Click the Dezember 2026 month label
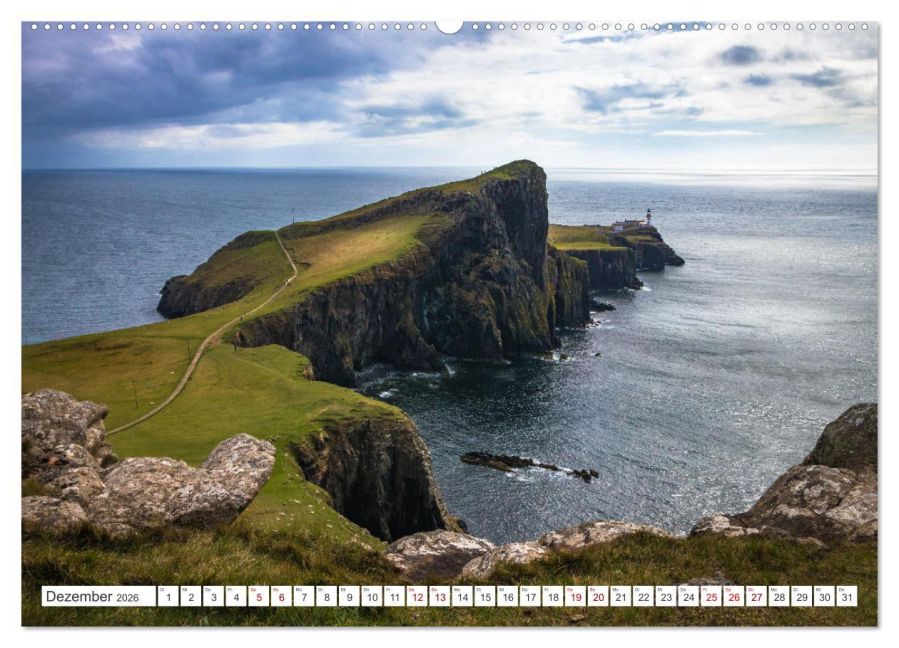The image size is (899, 648). (92, 596)
